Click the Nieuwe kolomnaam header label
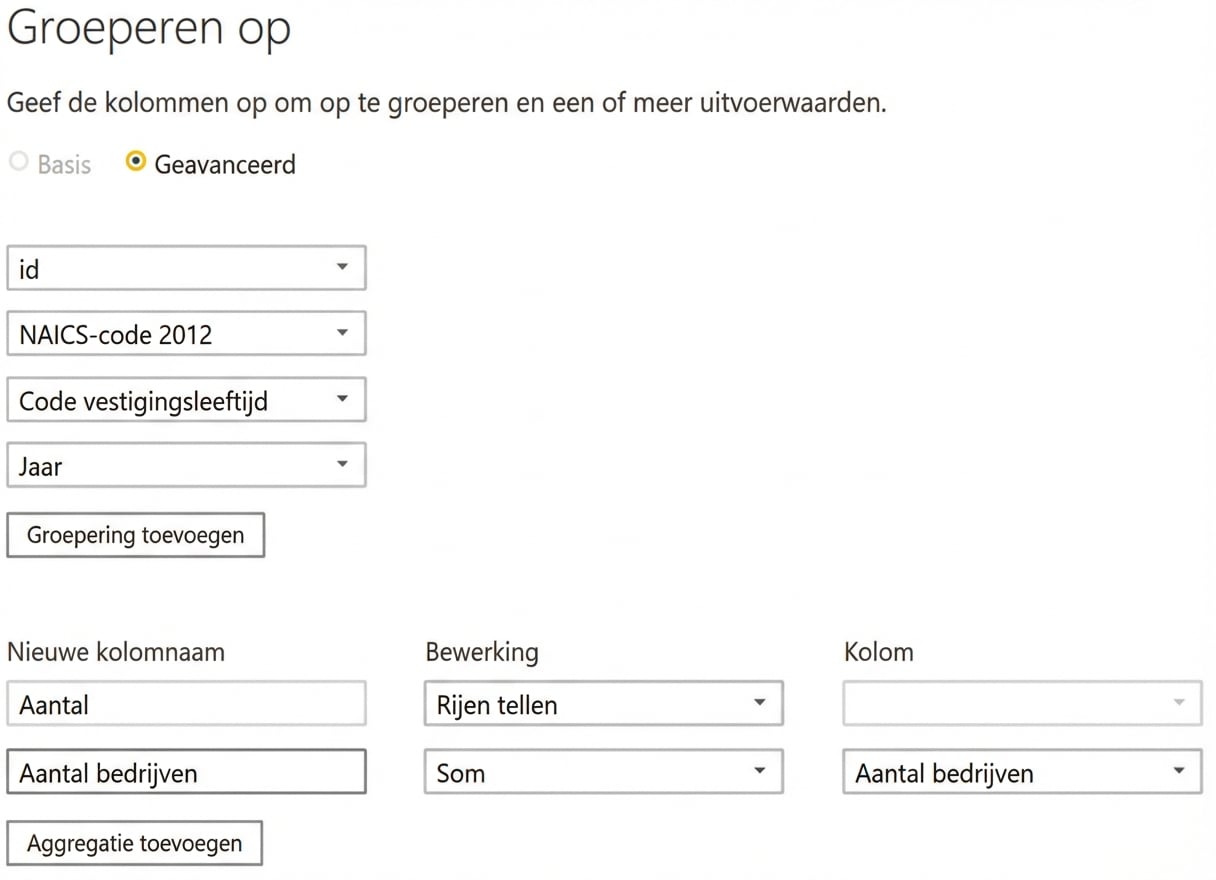Viewport: 1216px width, 880px height. click(116, 653)
